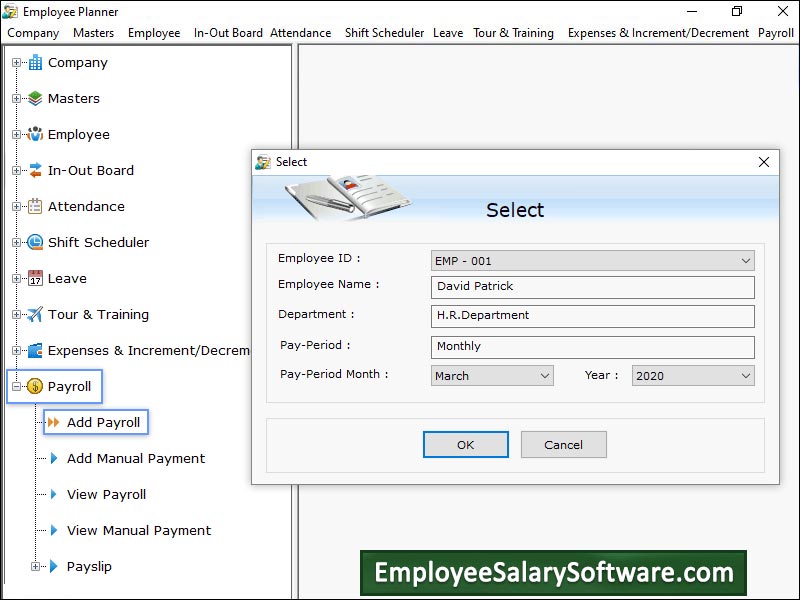Click the Tour & Training airplane icon
Screen dimensions: 800x600
35,315
